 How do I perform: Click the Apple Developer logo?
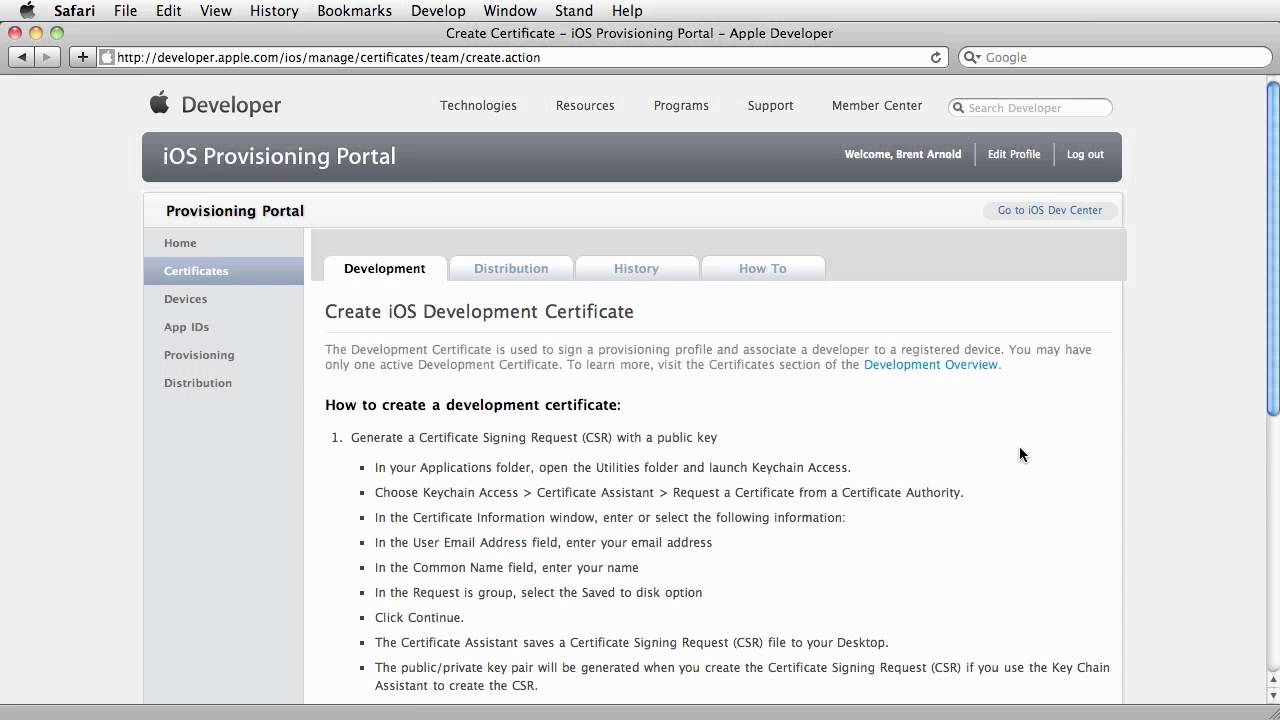[x=216, y=104]
